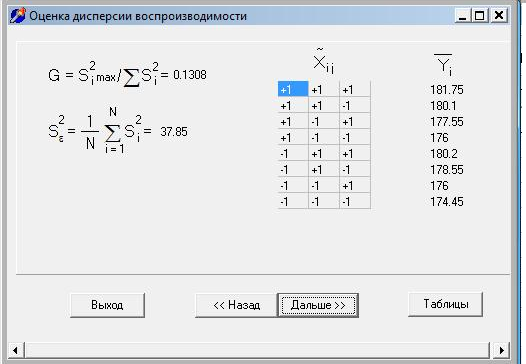
Task: Go back with << Назад button
Action: point(236,305)
